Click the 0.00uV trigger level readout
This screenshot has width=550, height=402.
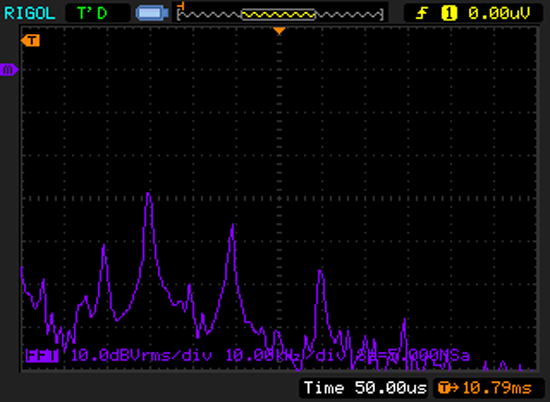coord(499,13)
